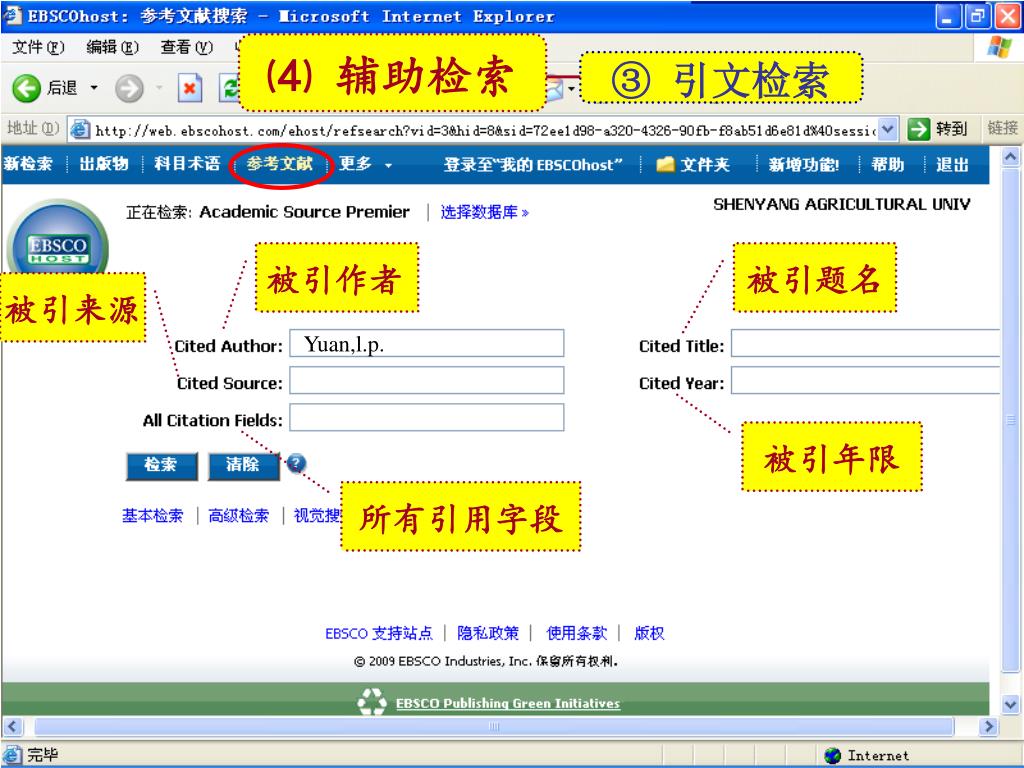Click the 检索 search button
The image size is (1024, 768).
pyautogui.click(x=161, y=466)
